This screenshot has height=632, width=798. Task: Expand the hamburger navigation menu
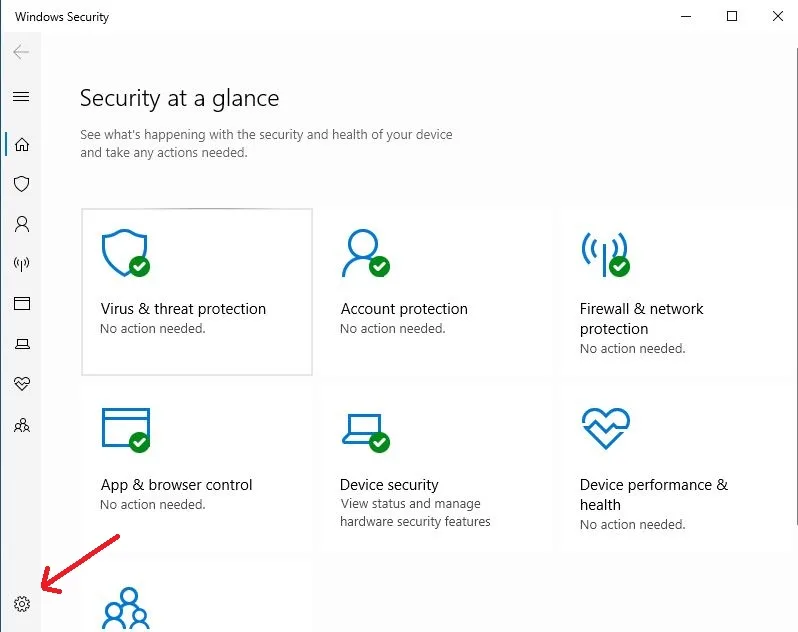point(21,97)
